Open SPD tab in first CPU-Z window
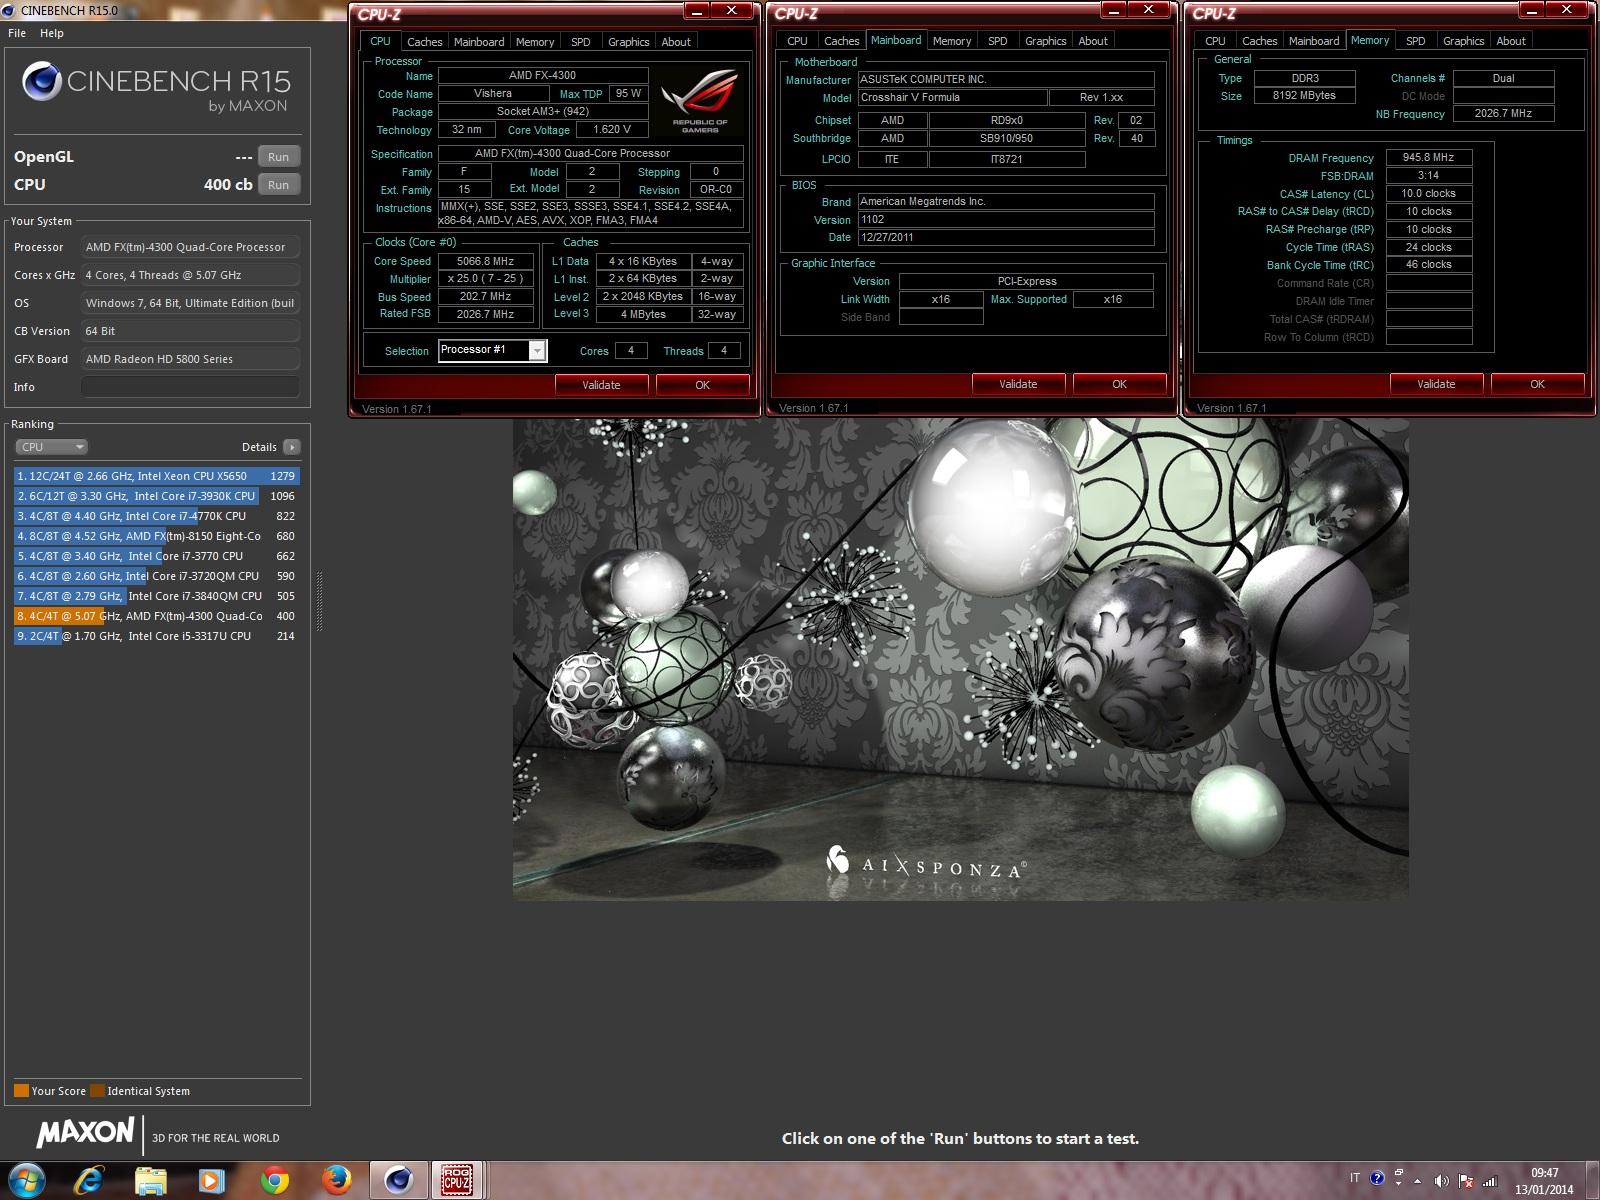The height and width of the screenshot is (1200, 1600). 581,42
